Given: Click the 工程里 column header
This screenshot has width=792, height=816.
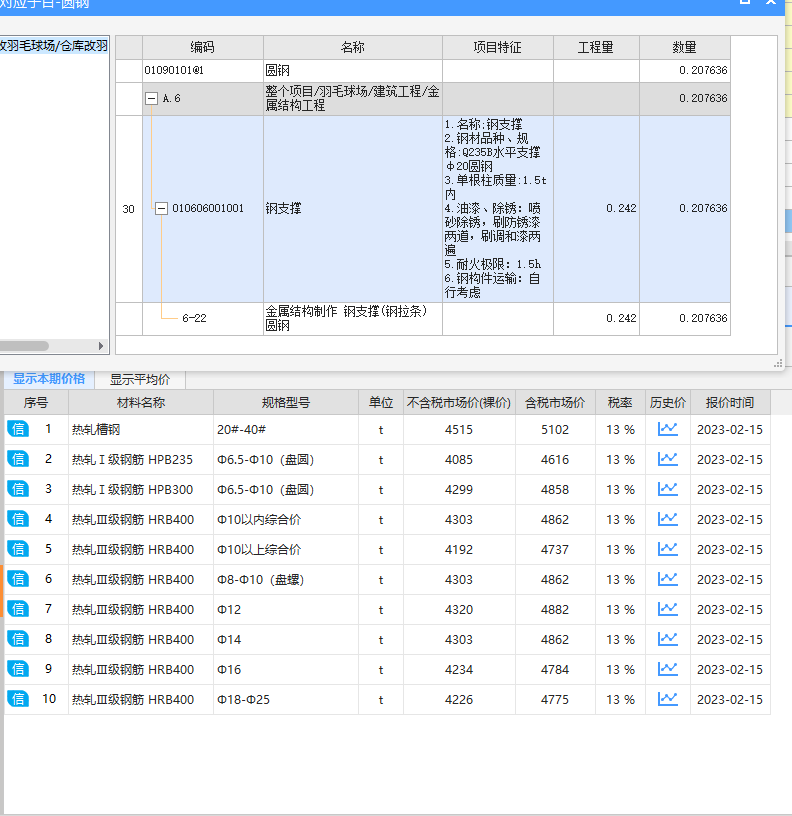Looking at the screenshot, I should point(596,47).
